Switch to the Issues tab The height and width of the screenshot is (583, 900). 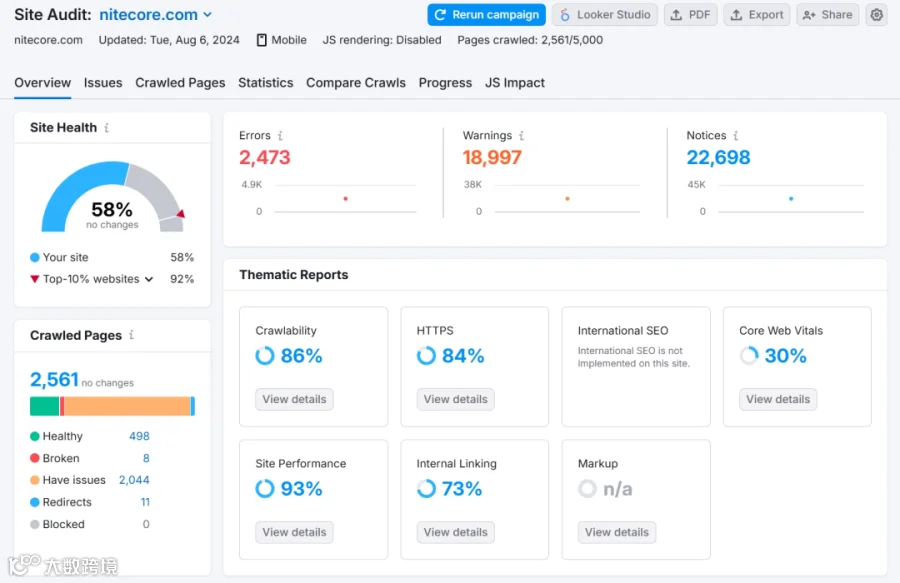click(103, 83)
